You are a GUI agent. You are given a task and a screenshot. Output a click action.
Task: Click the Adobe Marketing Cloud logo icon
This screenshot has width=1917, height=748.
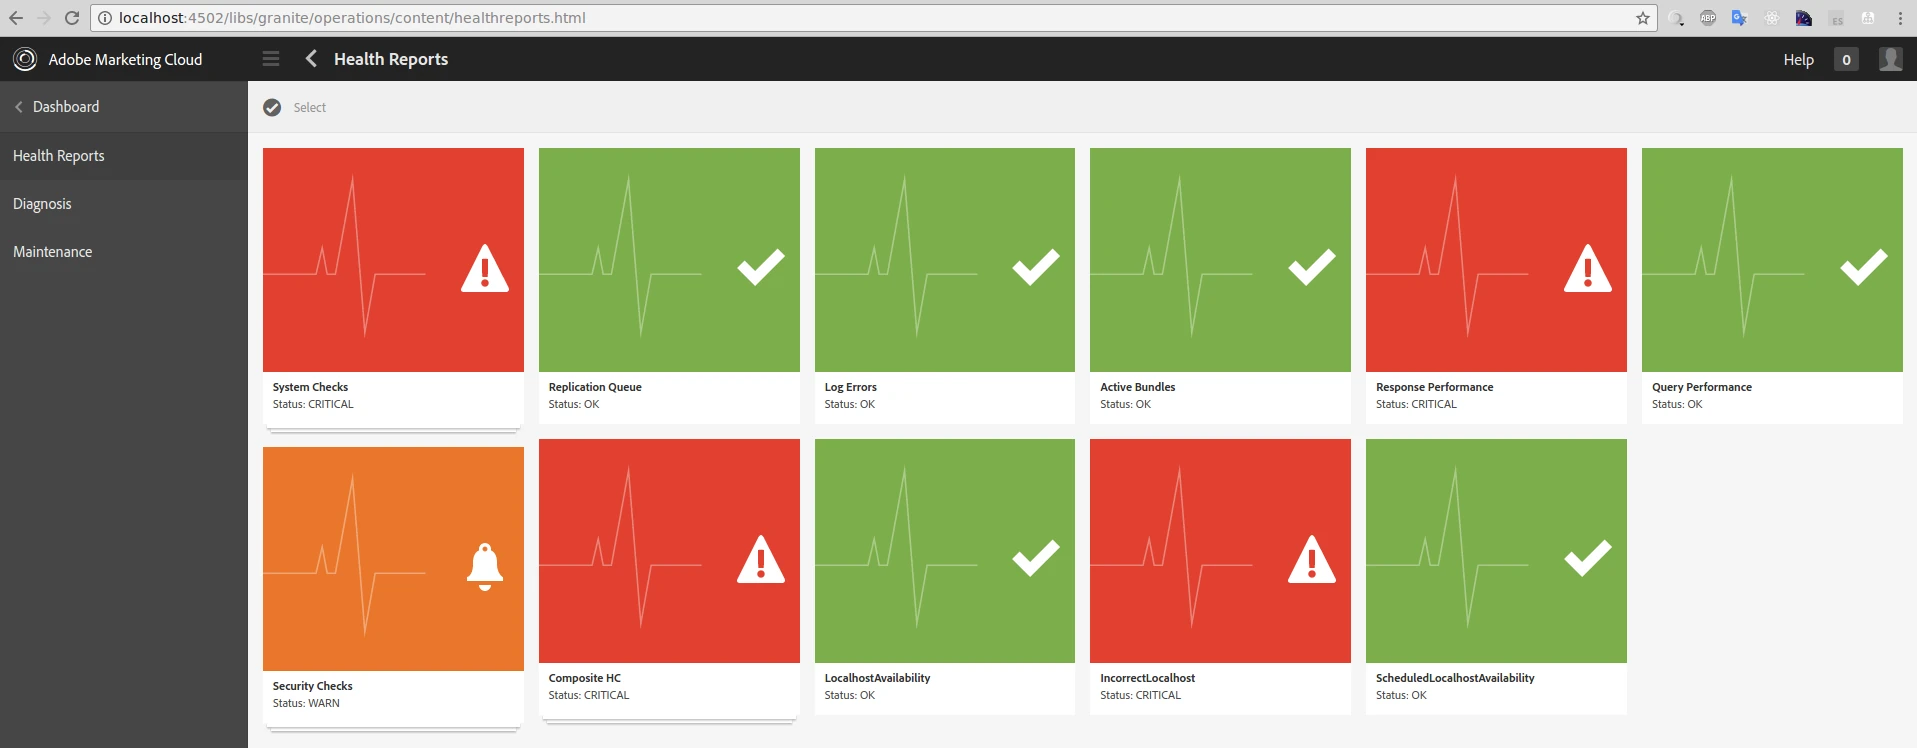(x=24, y=59)
